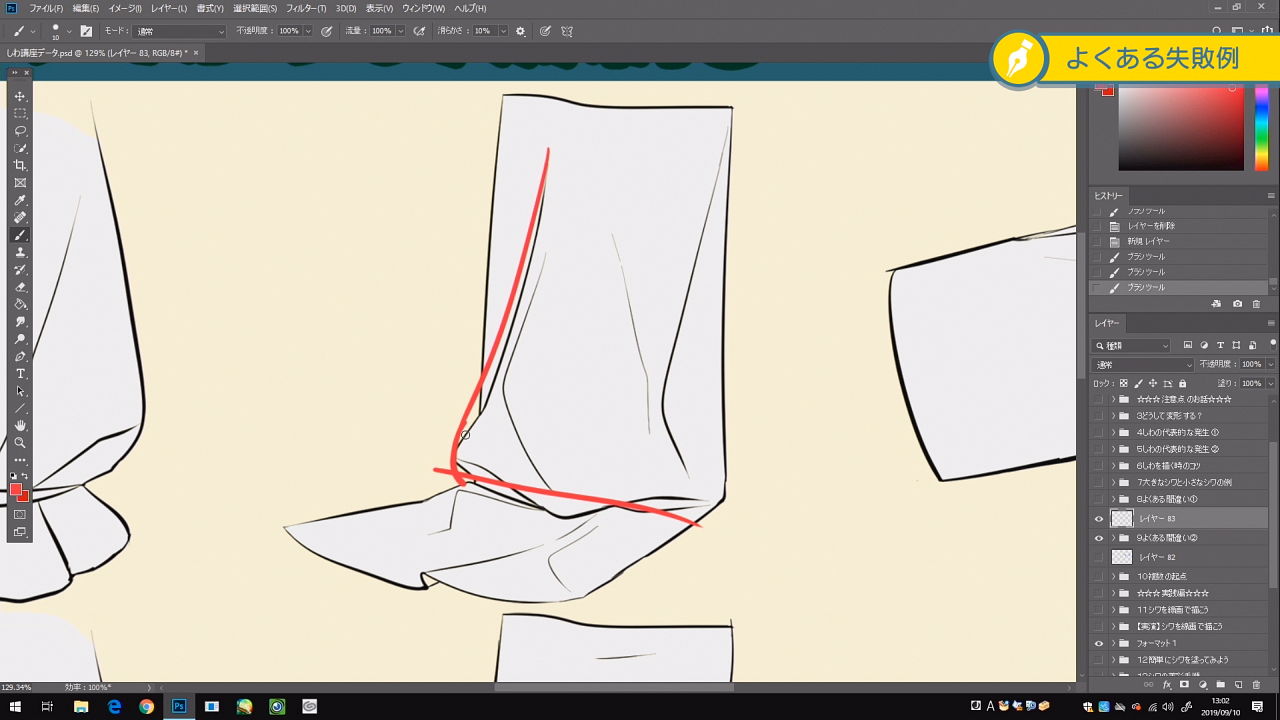Click the screen mode icon in toolbox
This screenshot has height=720, width=1280.
coord(20,532)
